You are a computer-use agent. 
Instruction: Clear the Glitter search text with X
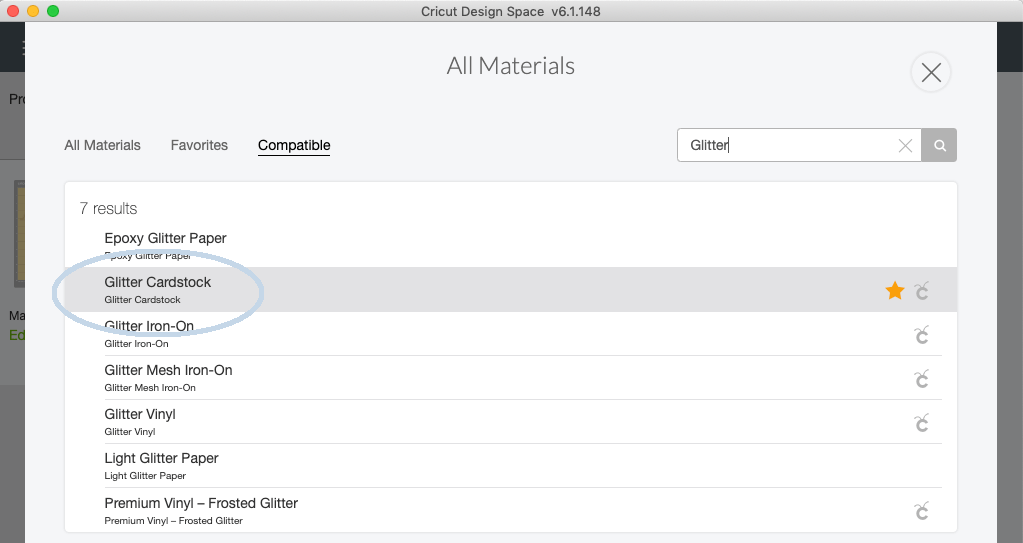[905, 146]
